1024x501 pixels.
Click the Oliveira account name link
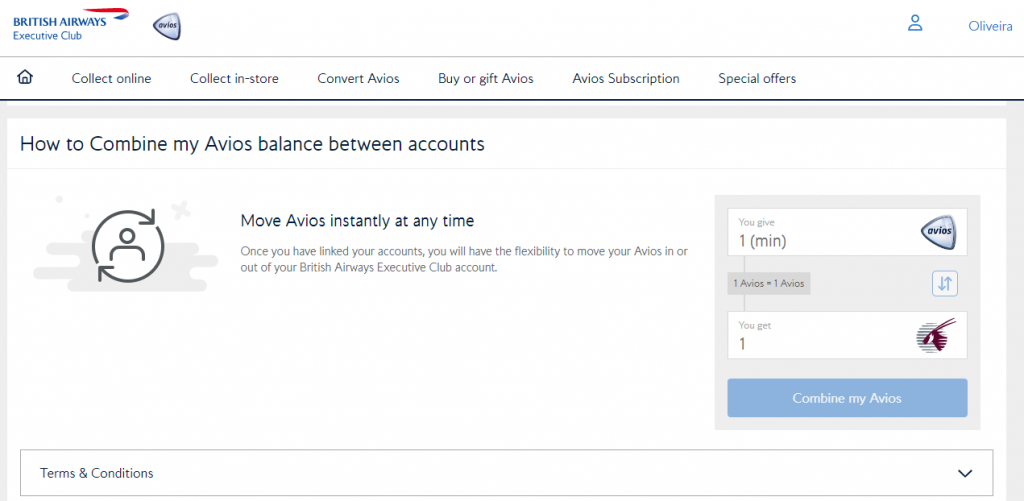coord(990,27)
